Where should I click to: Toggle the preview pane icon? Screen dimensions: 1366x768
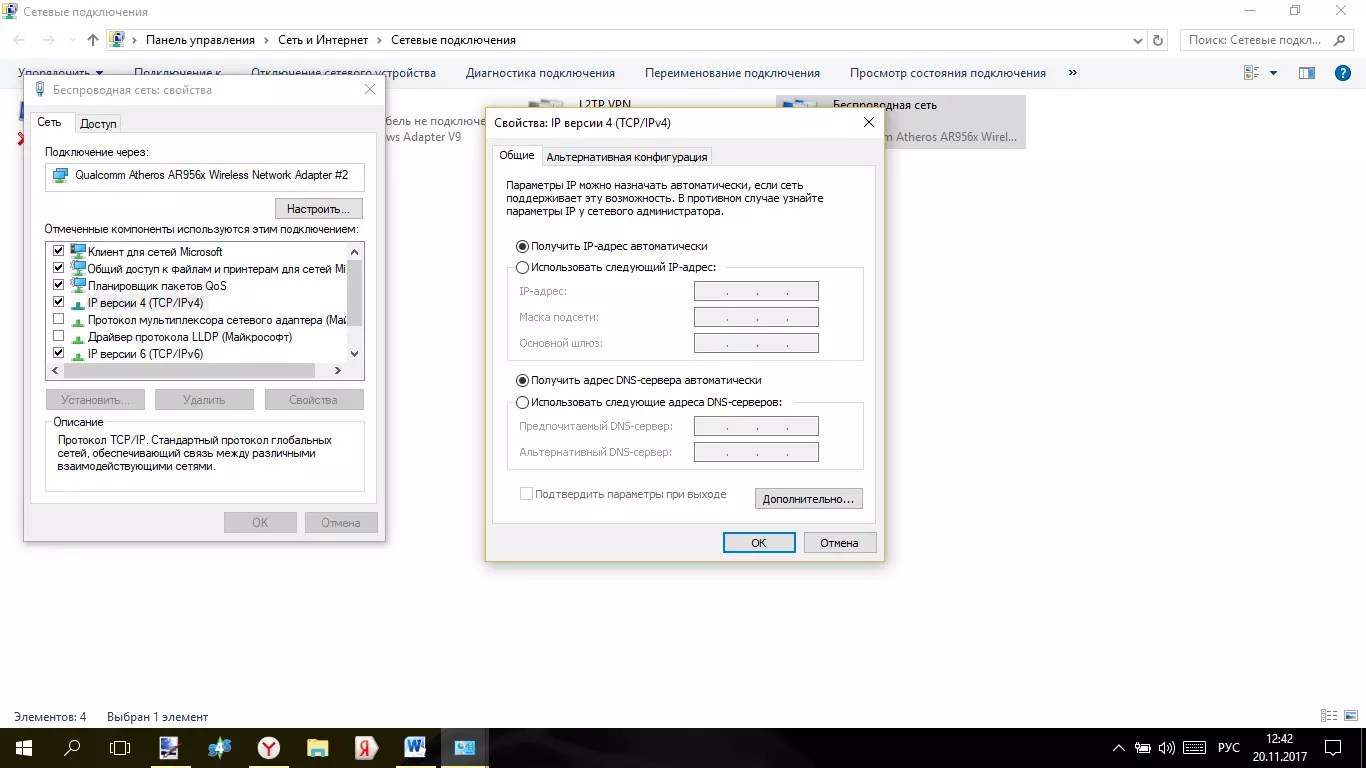1306,73
